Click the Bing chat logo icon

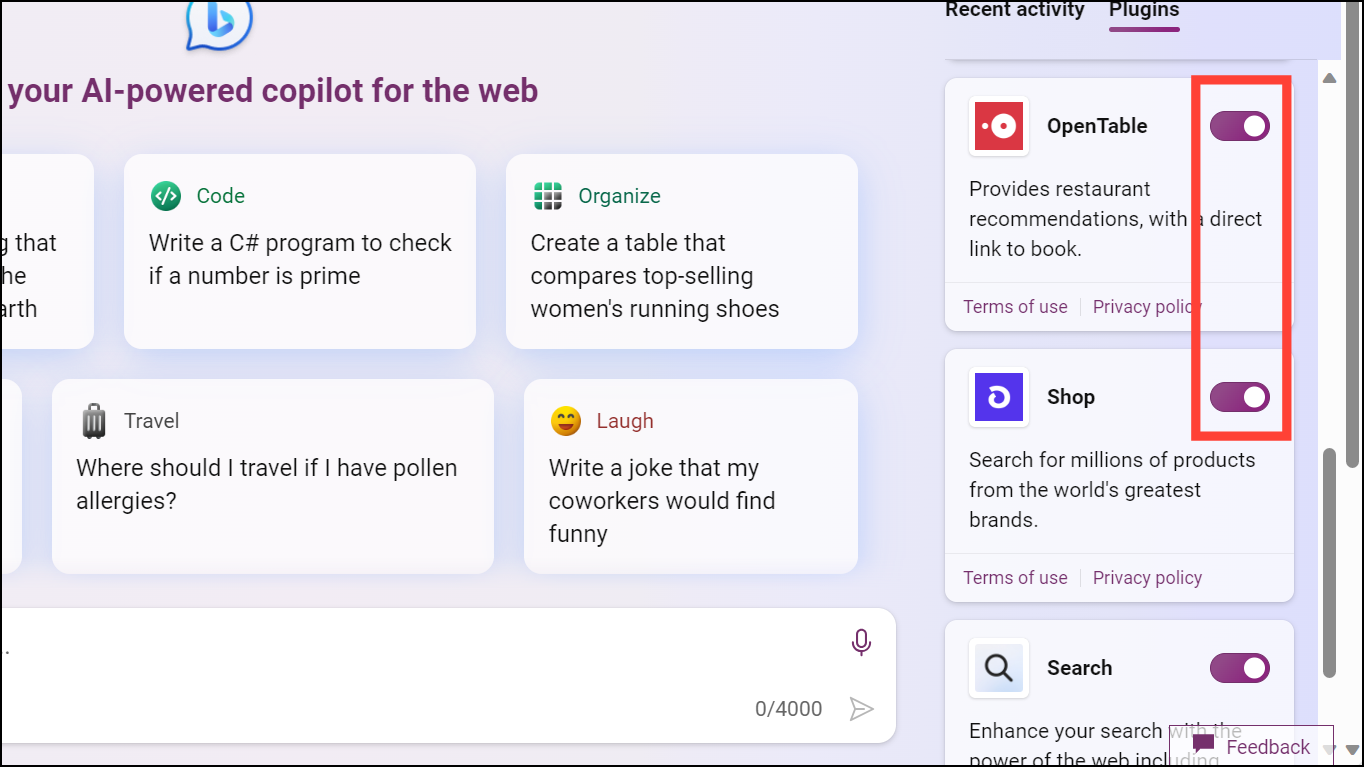219,24
